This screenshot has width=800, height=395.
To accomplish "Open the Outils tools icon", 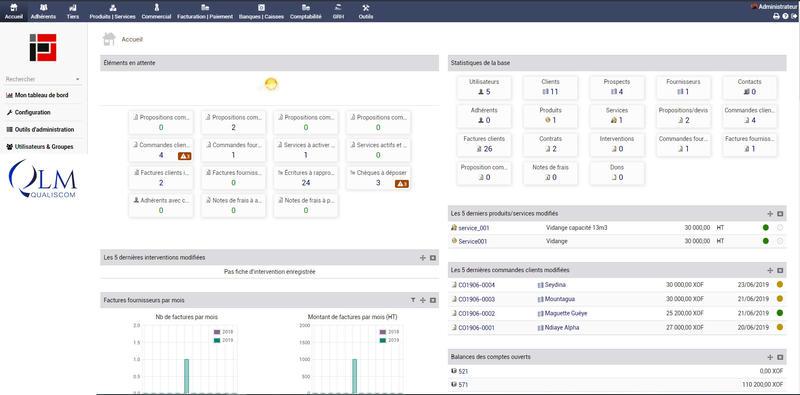I will click(x=365, y=8).
